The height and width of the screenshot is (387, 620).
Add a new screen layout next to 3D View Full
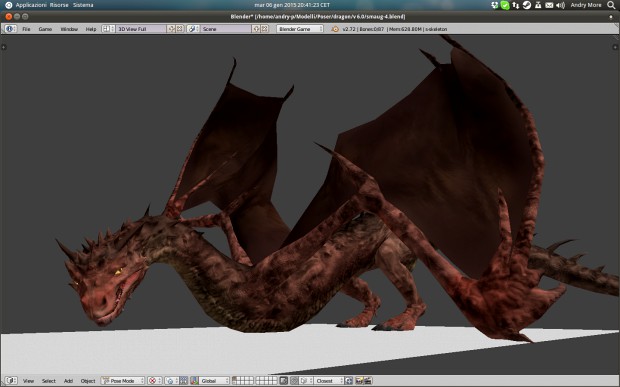171,29
